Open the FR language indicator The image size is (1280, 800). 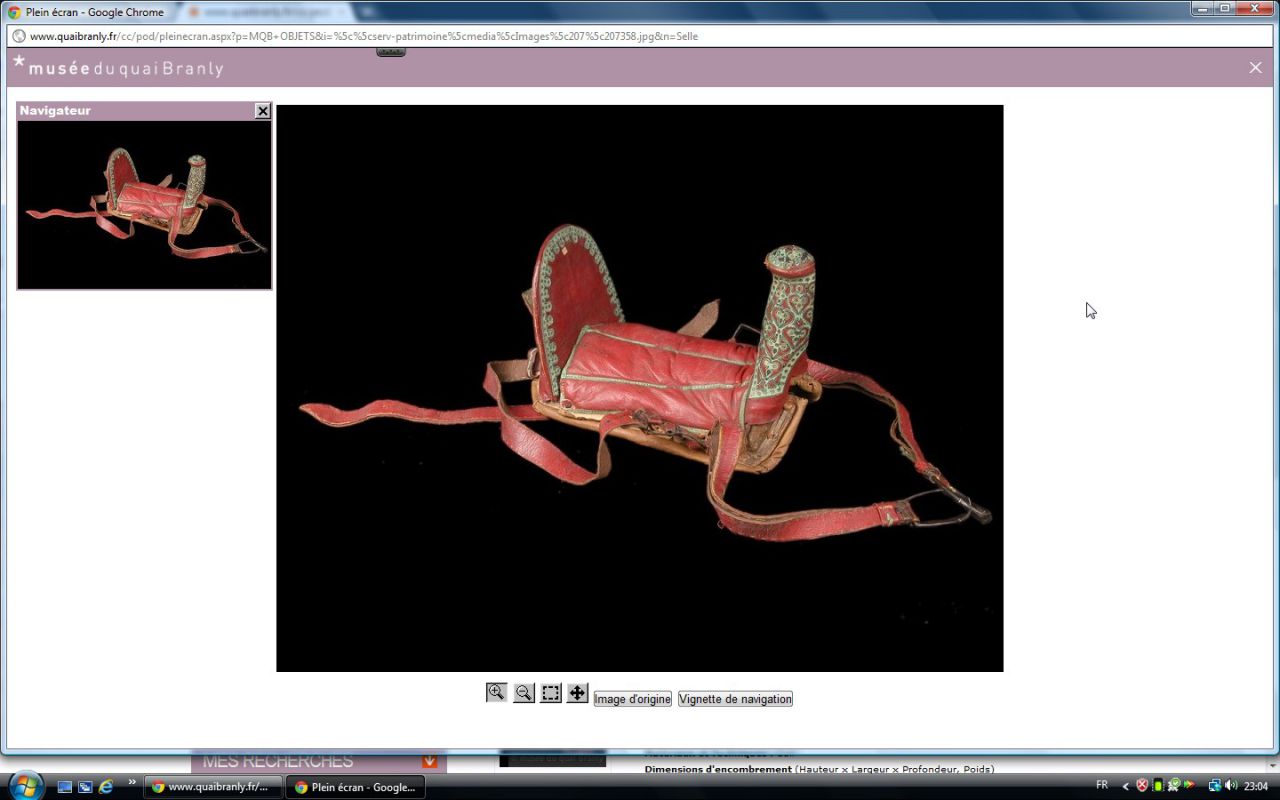pos(1102,785)
